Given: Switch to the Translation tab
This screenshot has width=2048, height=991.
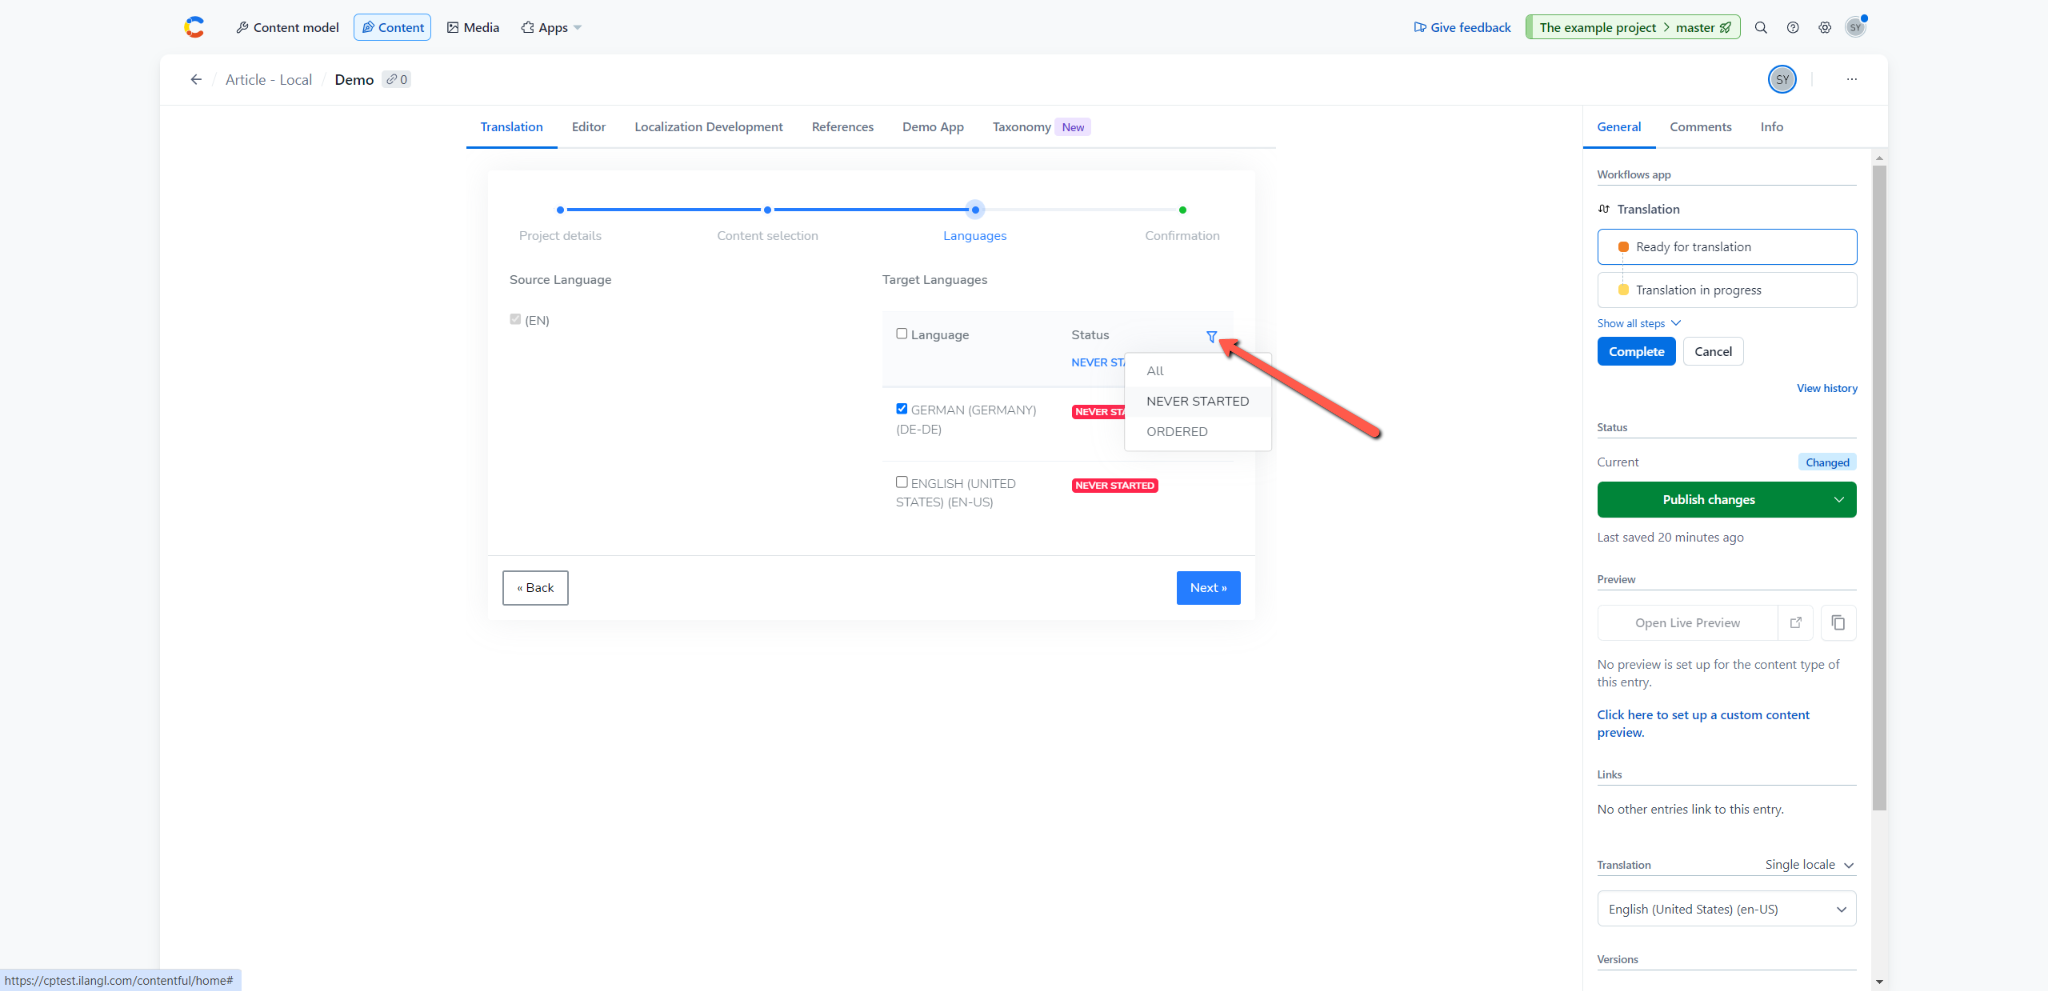Looking at the screenshot, I should click(x=512, y=127).
